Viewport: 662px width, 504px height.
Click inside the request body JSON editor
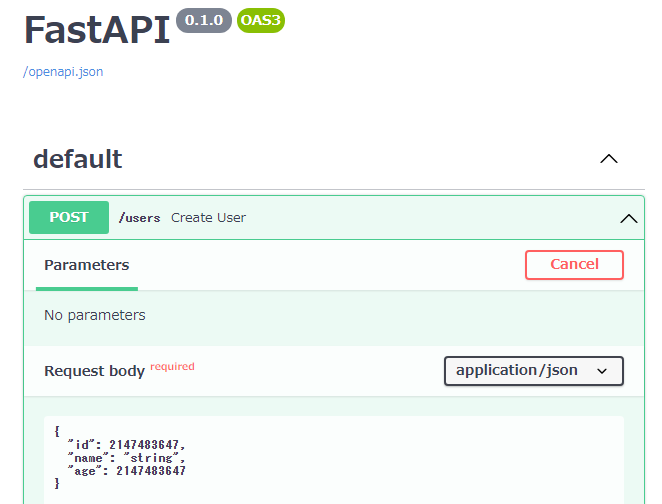coord(334,460)
